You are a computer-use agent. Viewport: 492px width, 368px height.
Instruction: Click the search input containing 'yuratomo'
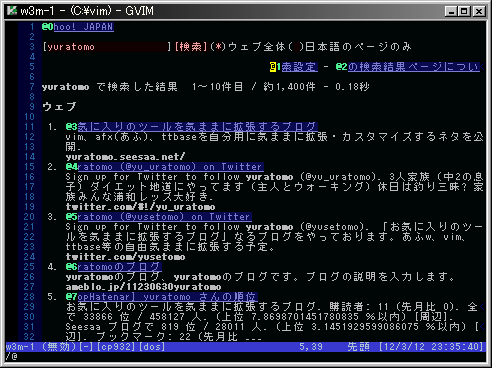(106, 47)
